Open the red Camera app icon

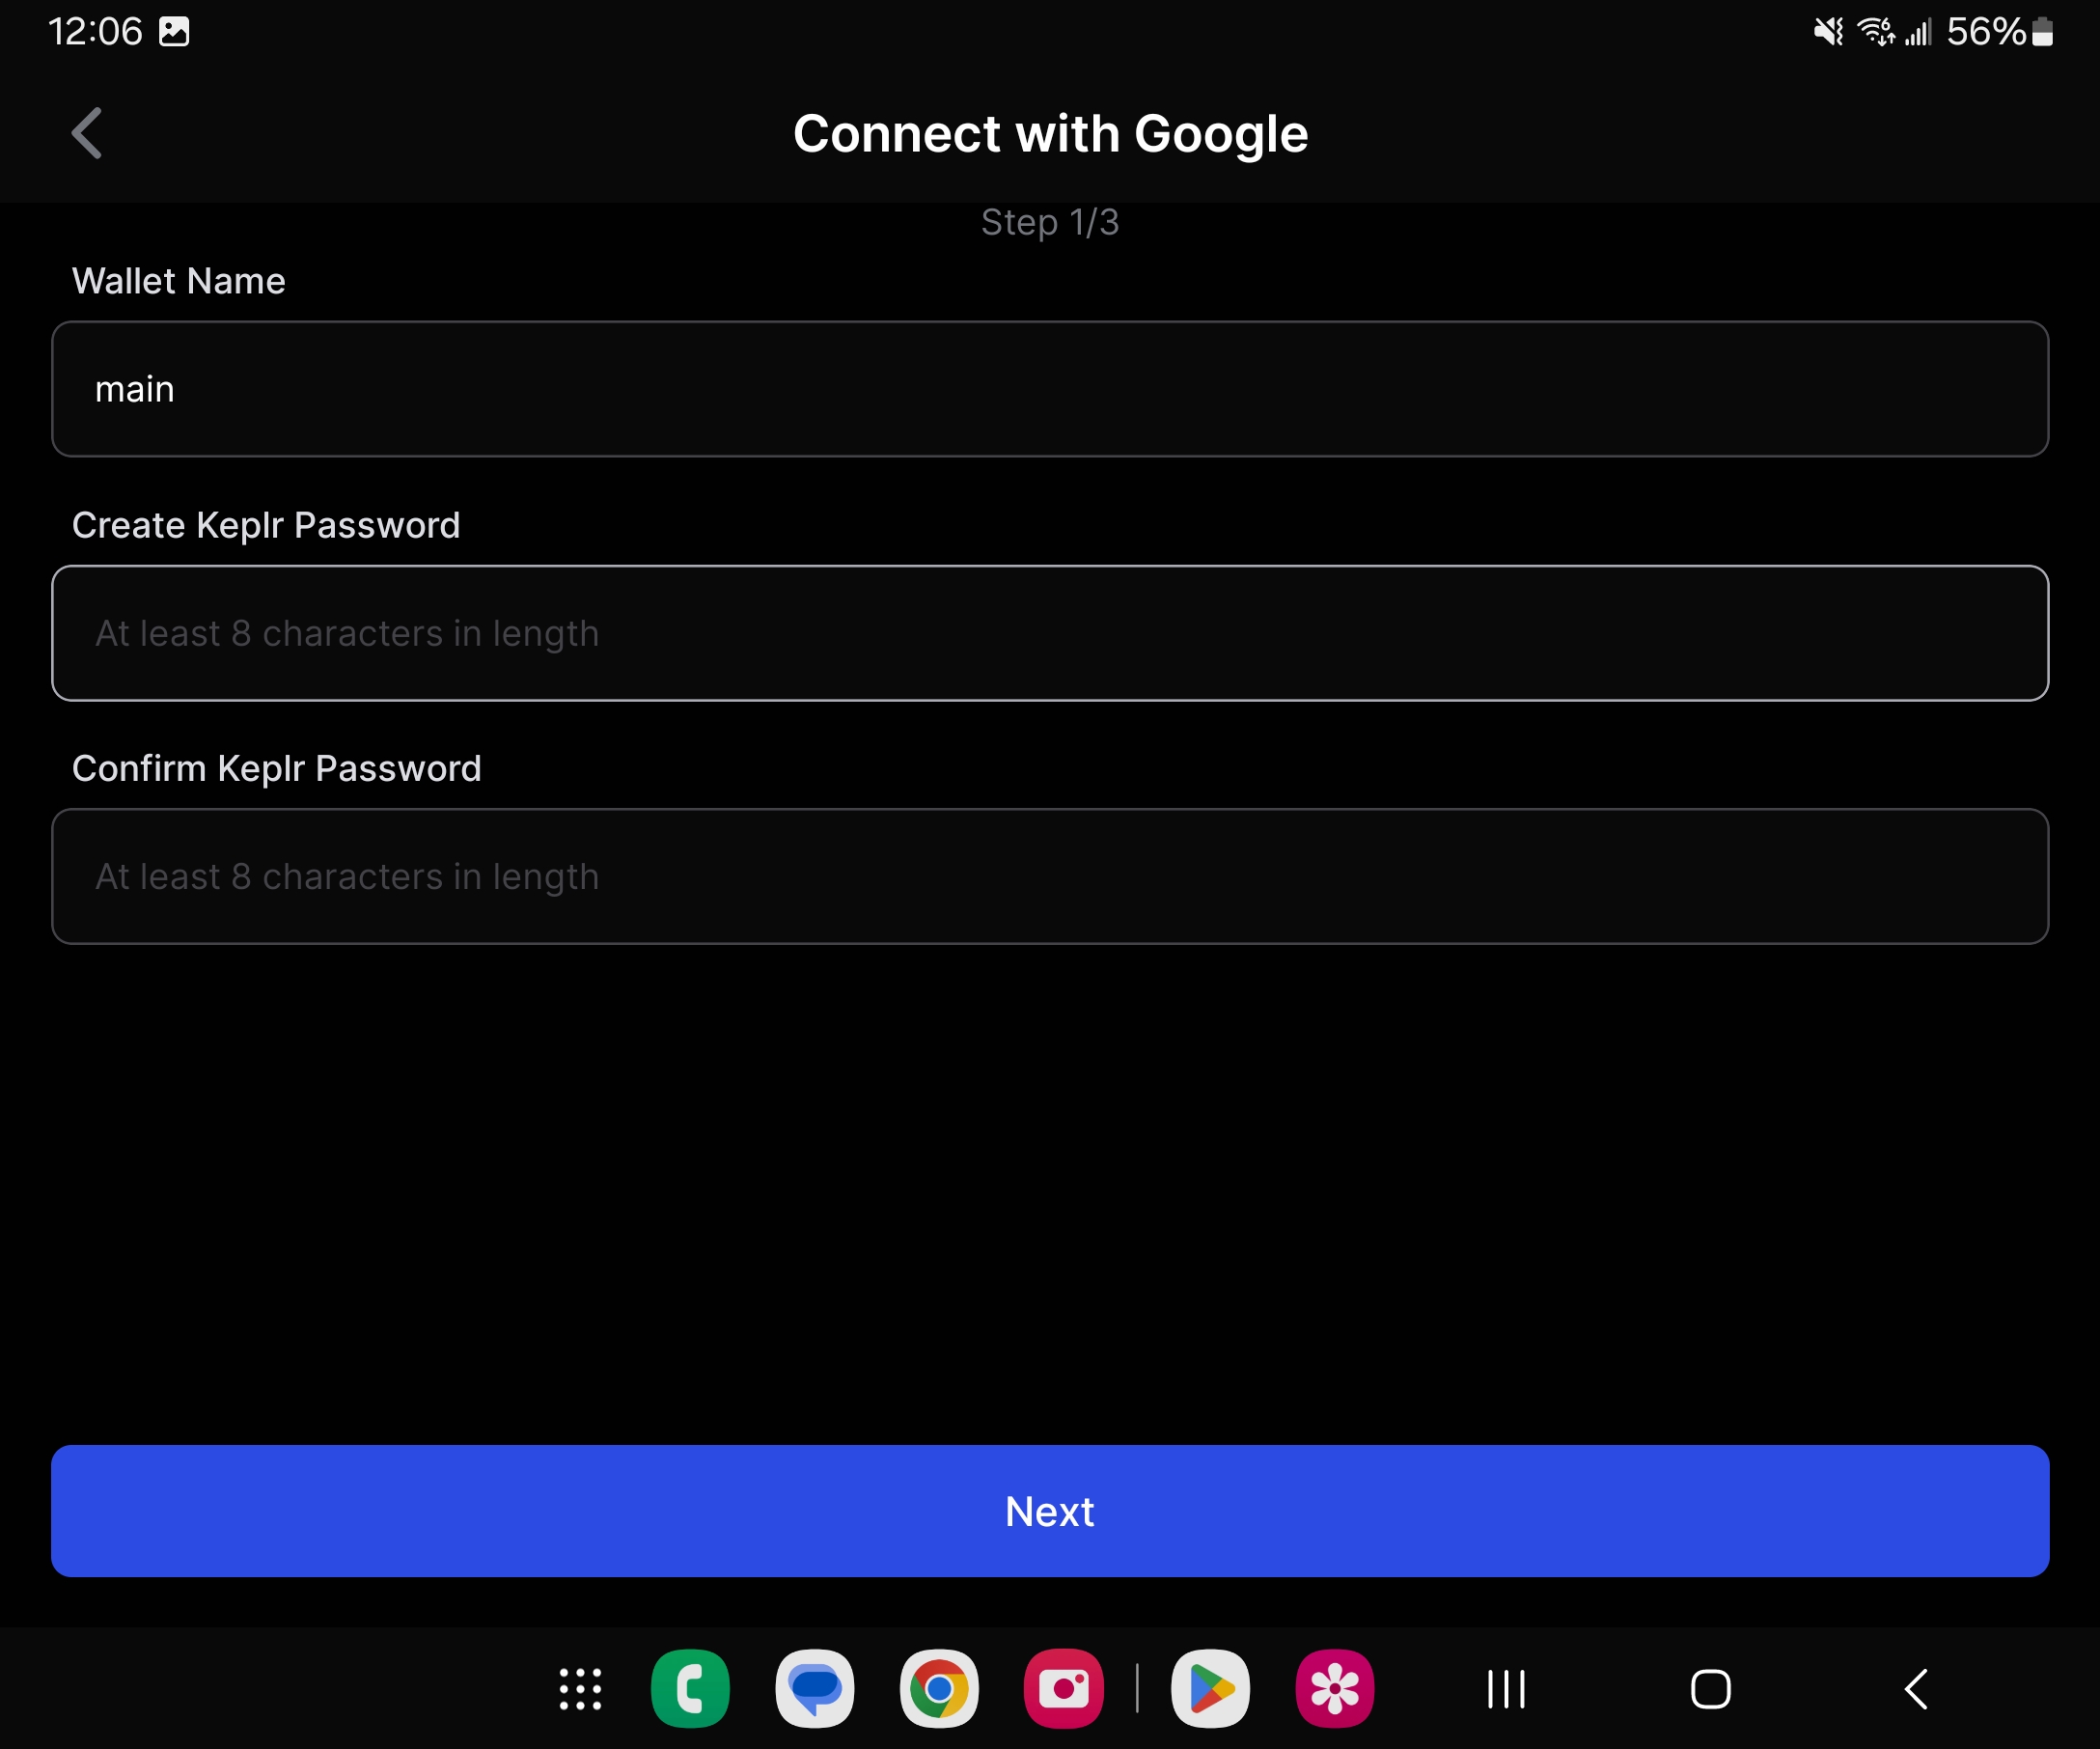[x=1063, y=1689]
